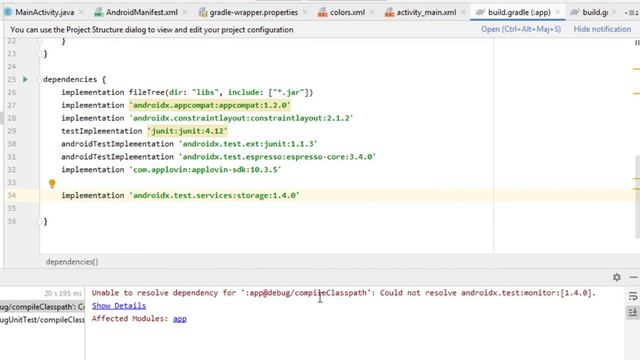This screenshot has height=360, width=640.
Task: Click the build error message text
Action: (x=344, y=293)
